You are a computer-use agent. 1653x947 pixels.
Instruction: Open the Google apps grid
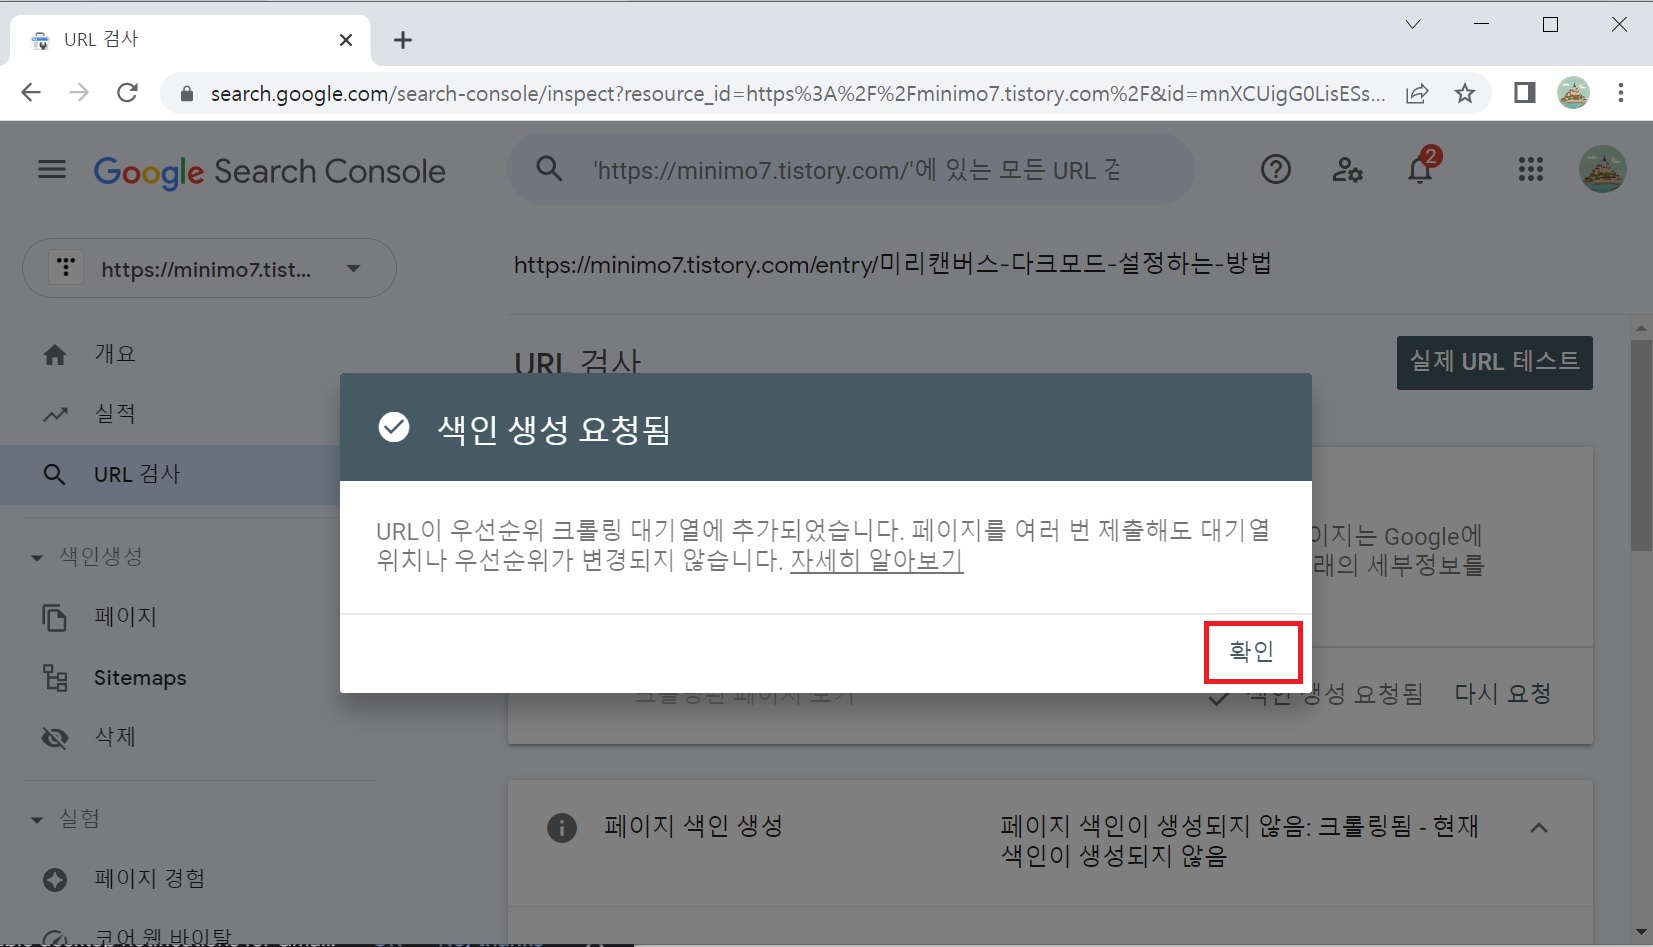(x=1530, y=170)
